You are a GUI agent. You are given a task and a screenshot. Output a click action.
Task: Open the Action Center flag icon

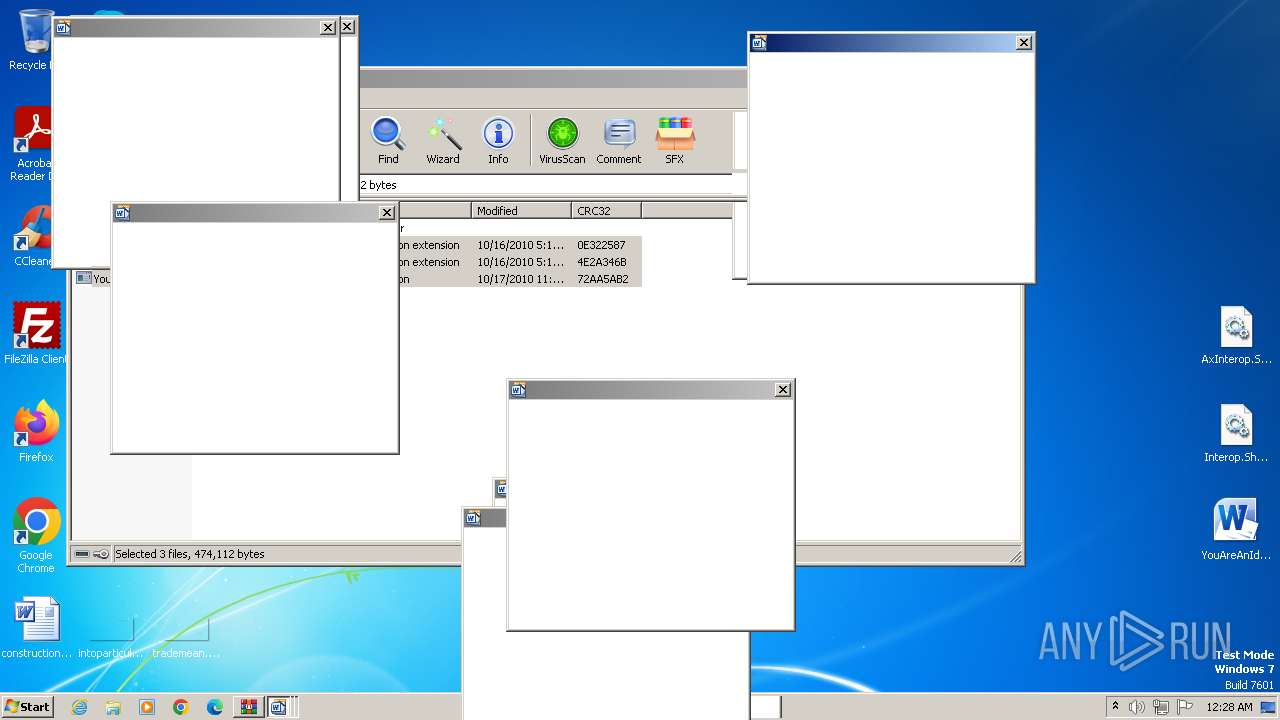1185,707
